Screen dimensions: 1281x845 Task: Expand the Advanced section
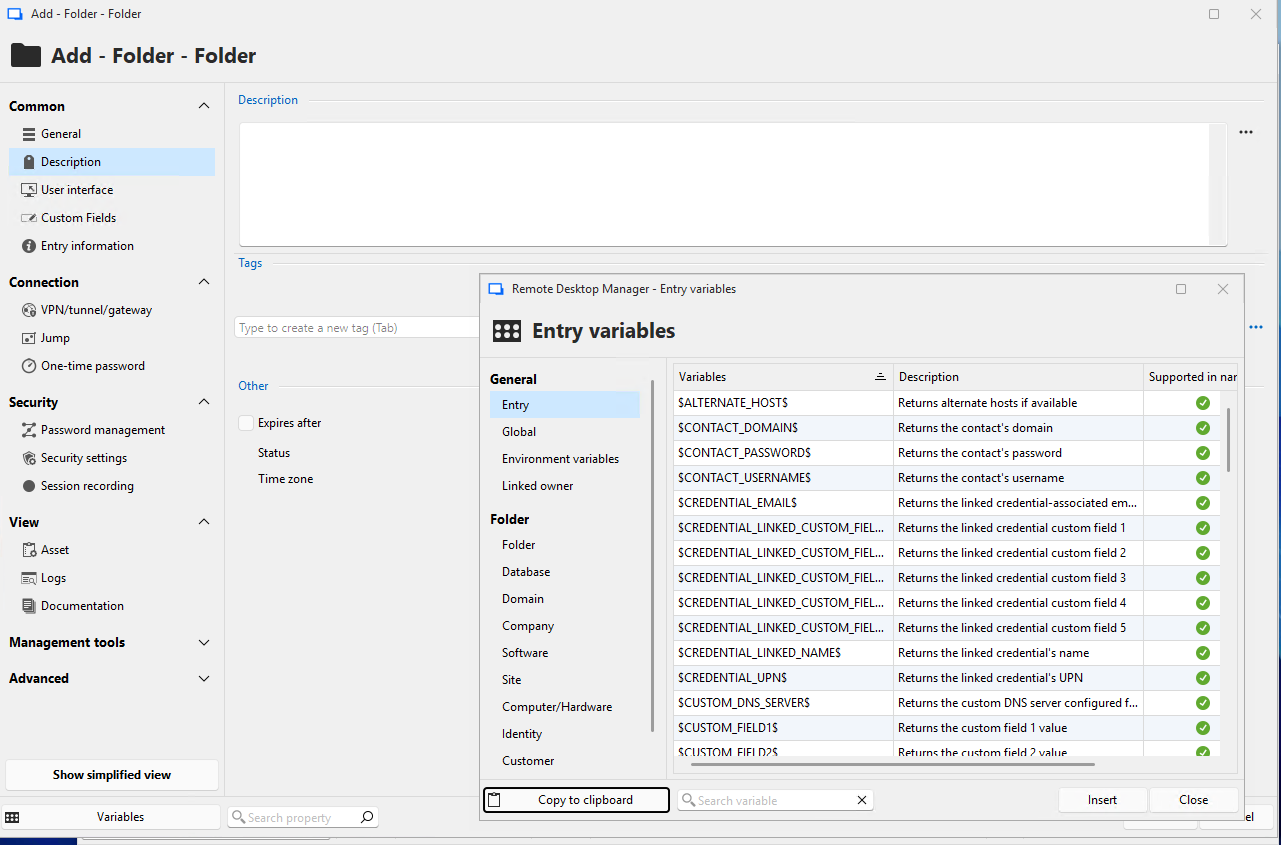[x=204, y=678]
